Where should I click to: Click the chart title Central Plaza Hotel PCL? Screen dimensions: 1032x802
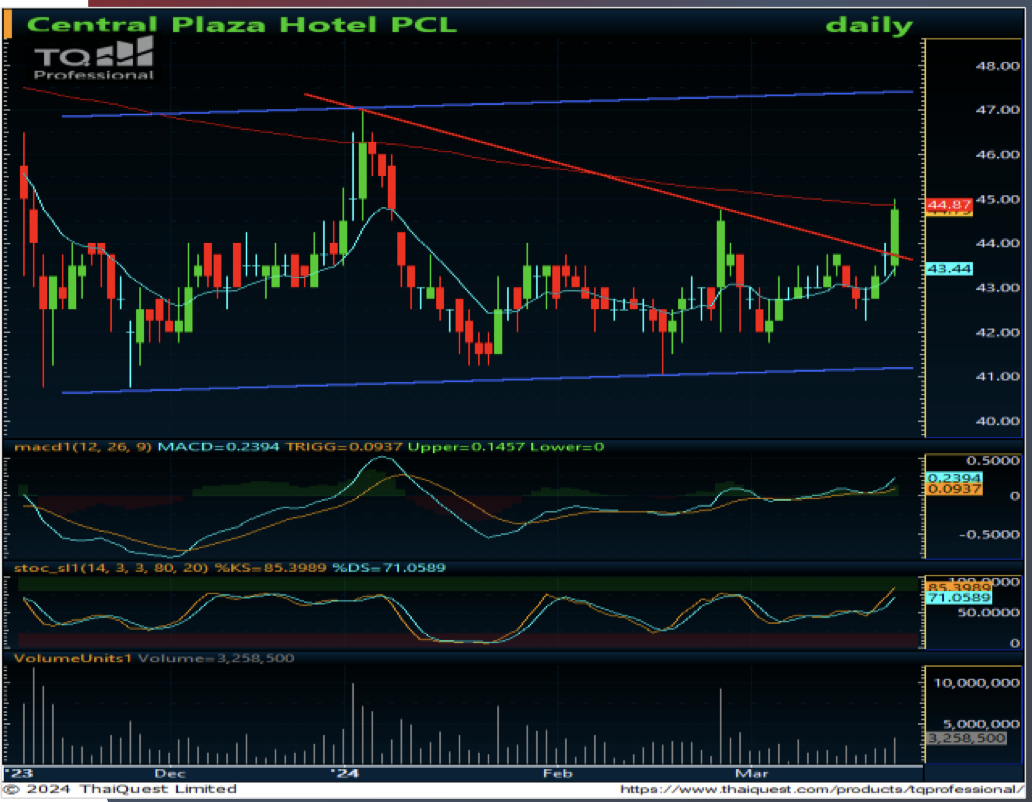point(242,25)
